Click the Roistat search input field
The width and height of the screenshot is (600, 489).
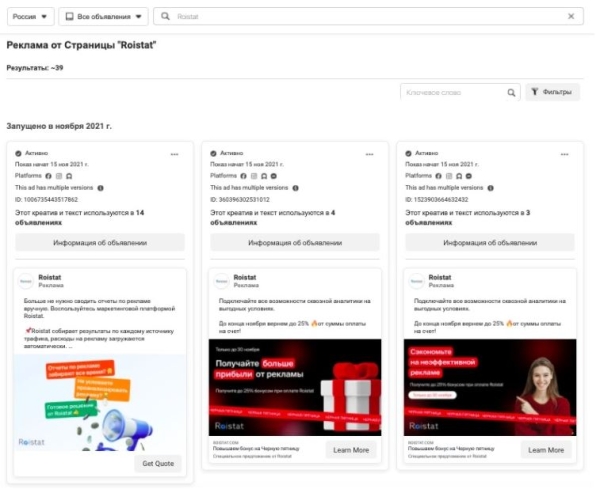coord(368,16)
